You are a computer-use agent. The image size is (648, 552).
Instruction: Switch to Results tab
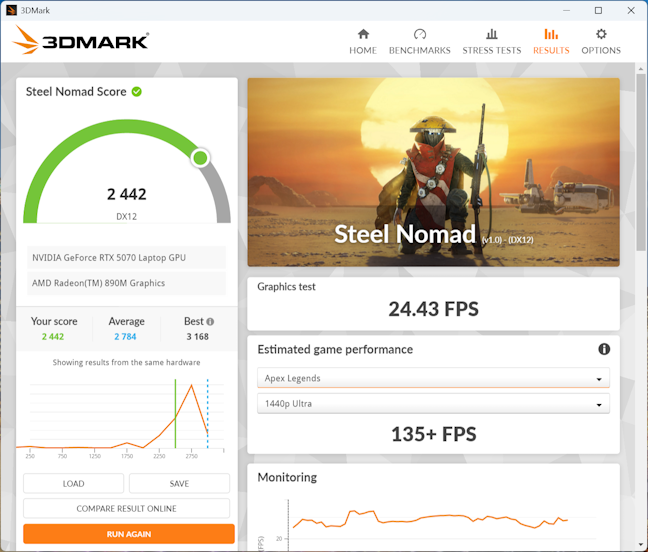[x=551, y=42]
